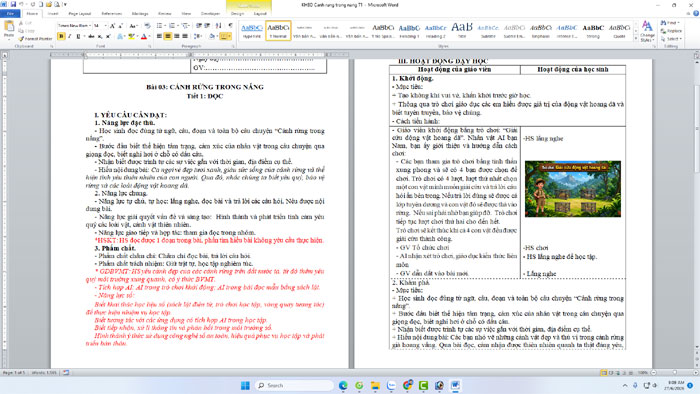Select the Center alignment icon
Image resolution: width=700 pixels, height=394 pixels.
click(x=168, y=36)
